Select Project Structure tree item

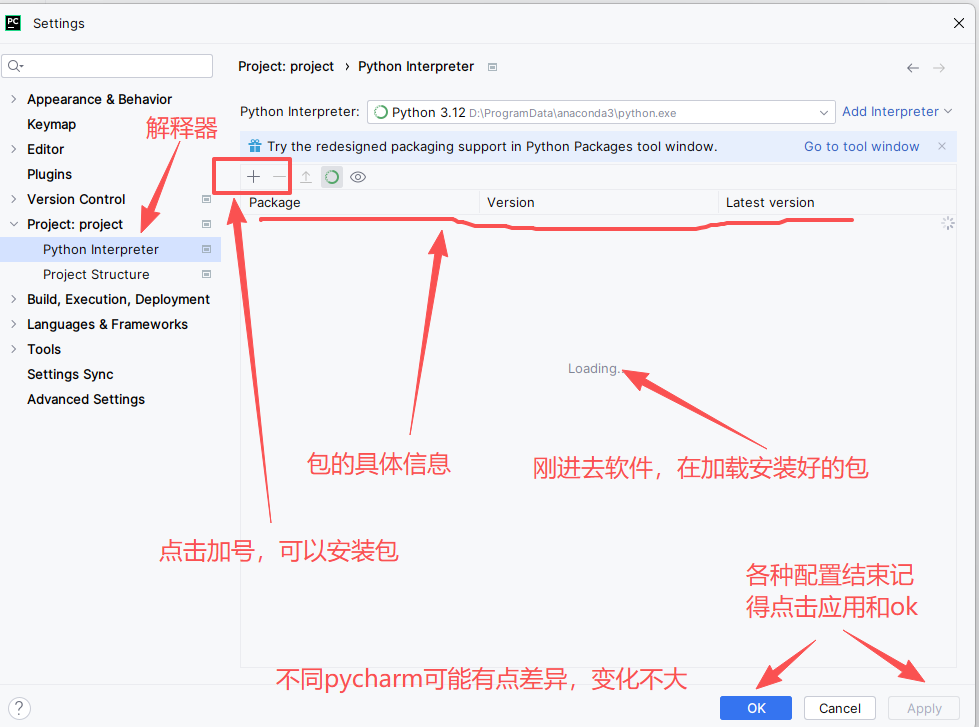[96, 274]
